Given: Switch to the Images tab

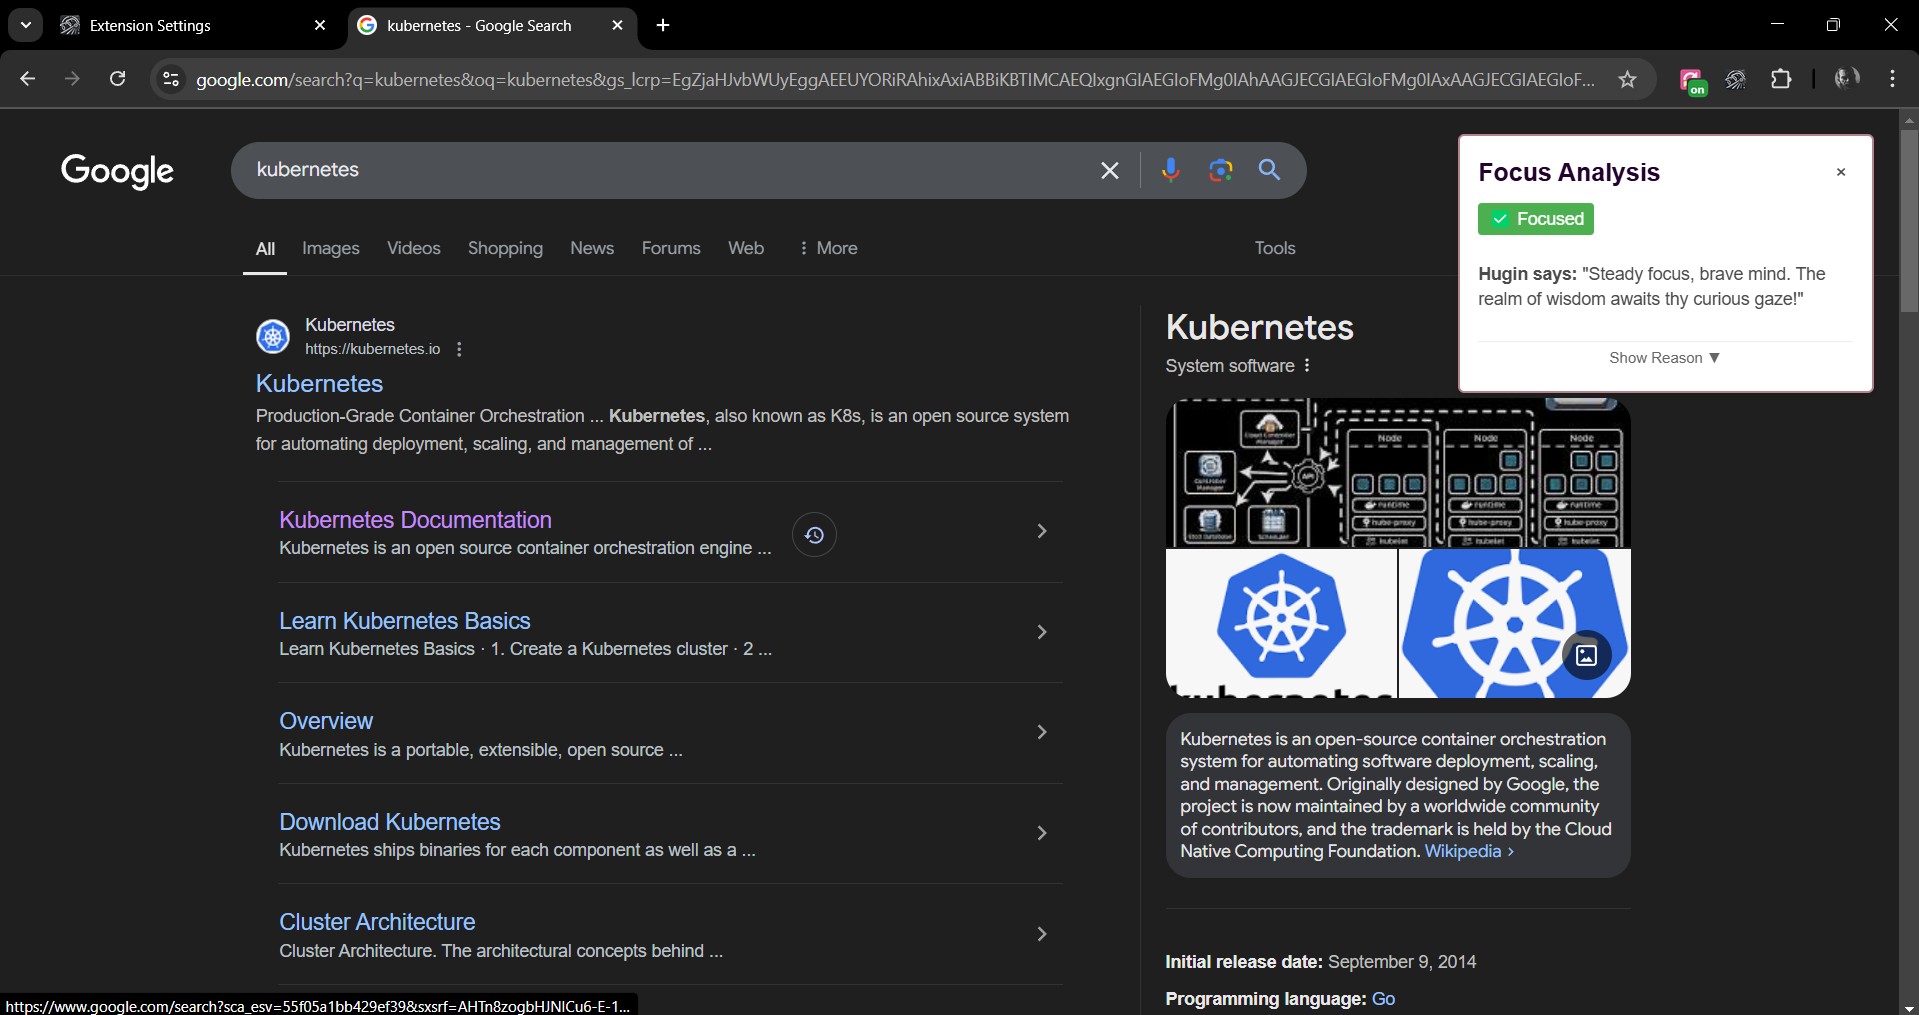Looking at the screenshot, I should 331,248.
